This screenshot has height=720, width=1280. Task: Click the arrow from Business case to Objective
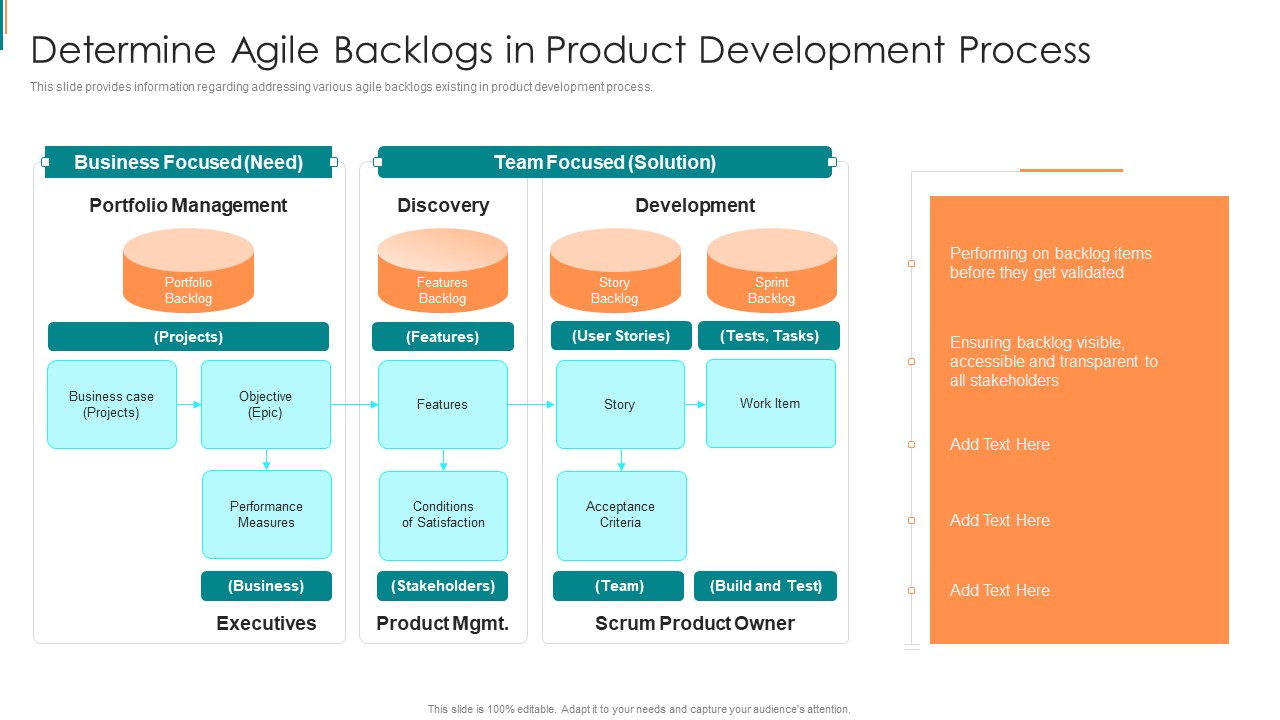pos(189,404)
